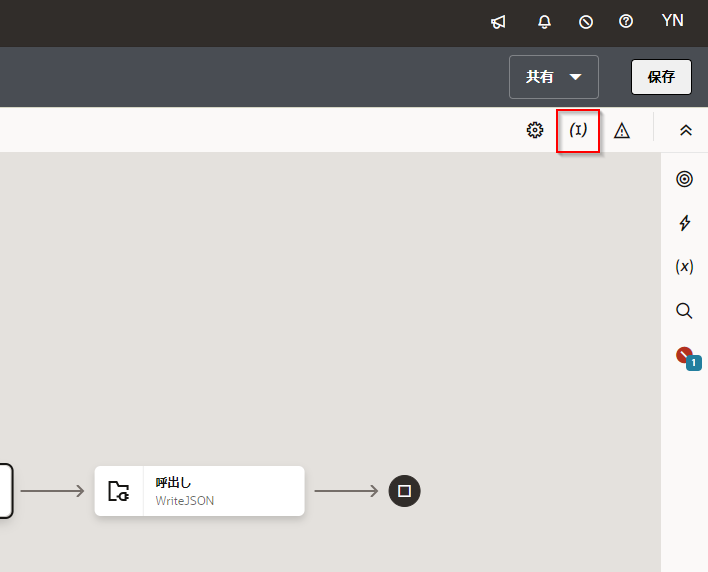
Task: Click the megaphone announcements icon
Action: [x=498, y=21]
